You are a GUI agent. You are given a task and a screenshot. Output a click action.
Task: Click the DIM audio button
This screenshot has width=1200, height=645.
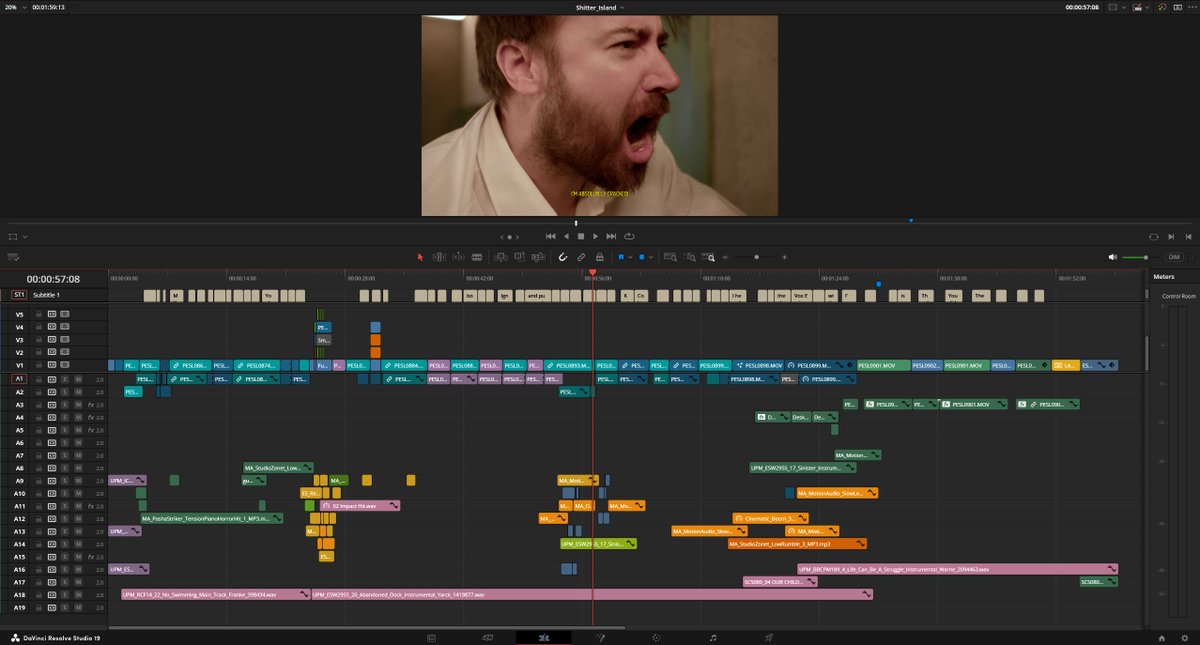click(1174, 257)
